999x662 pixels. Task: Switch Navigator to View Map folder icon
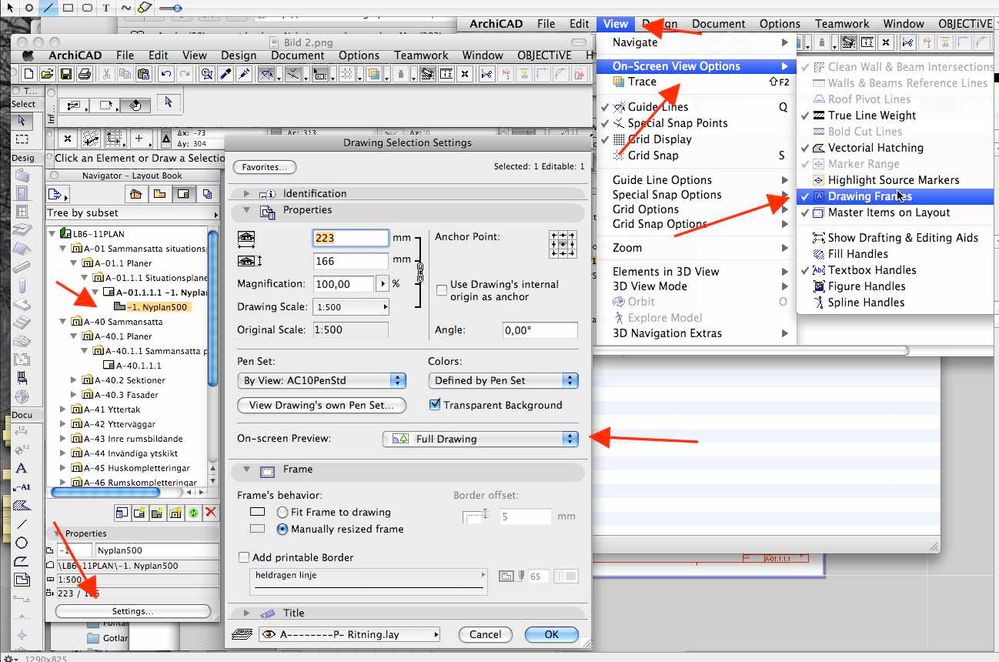(159, 194)
